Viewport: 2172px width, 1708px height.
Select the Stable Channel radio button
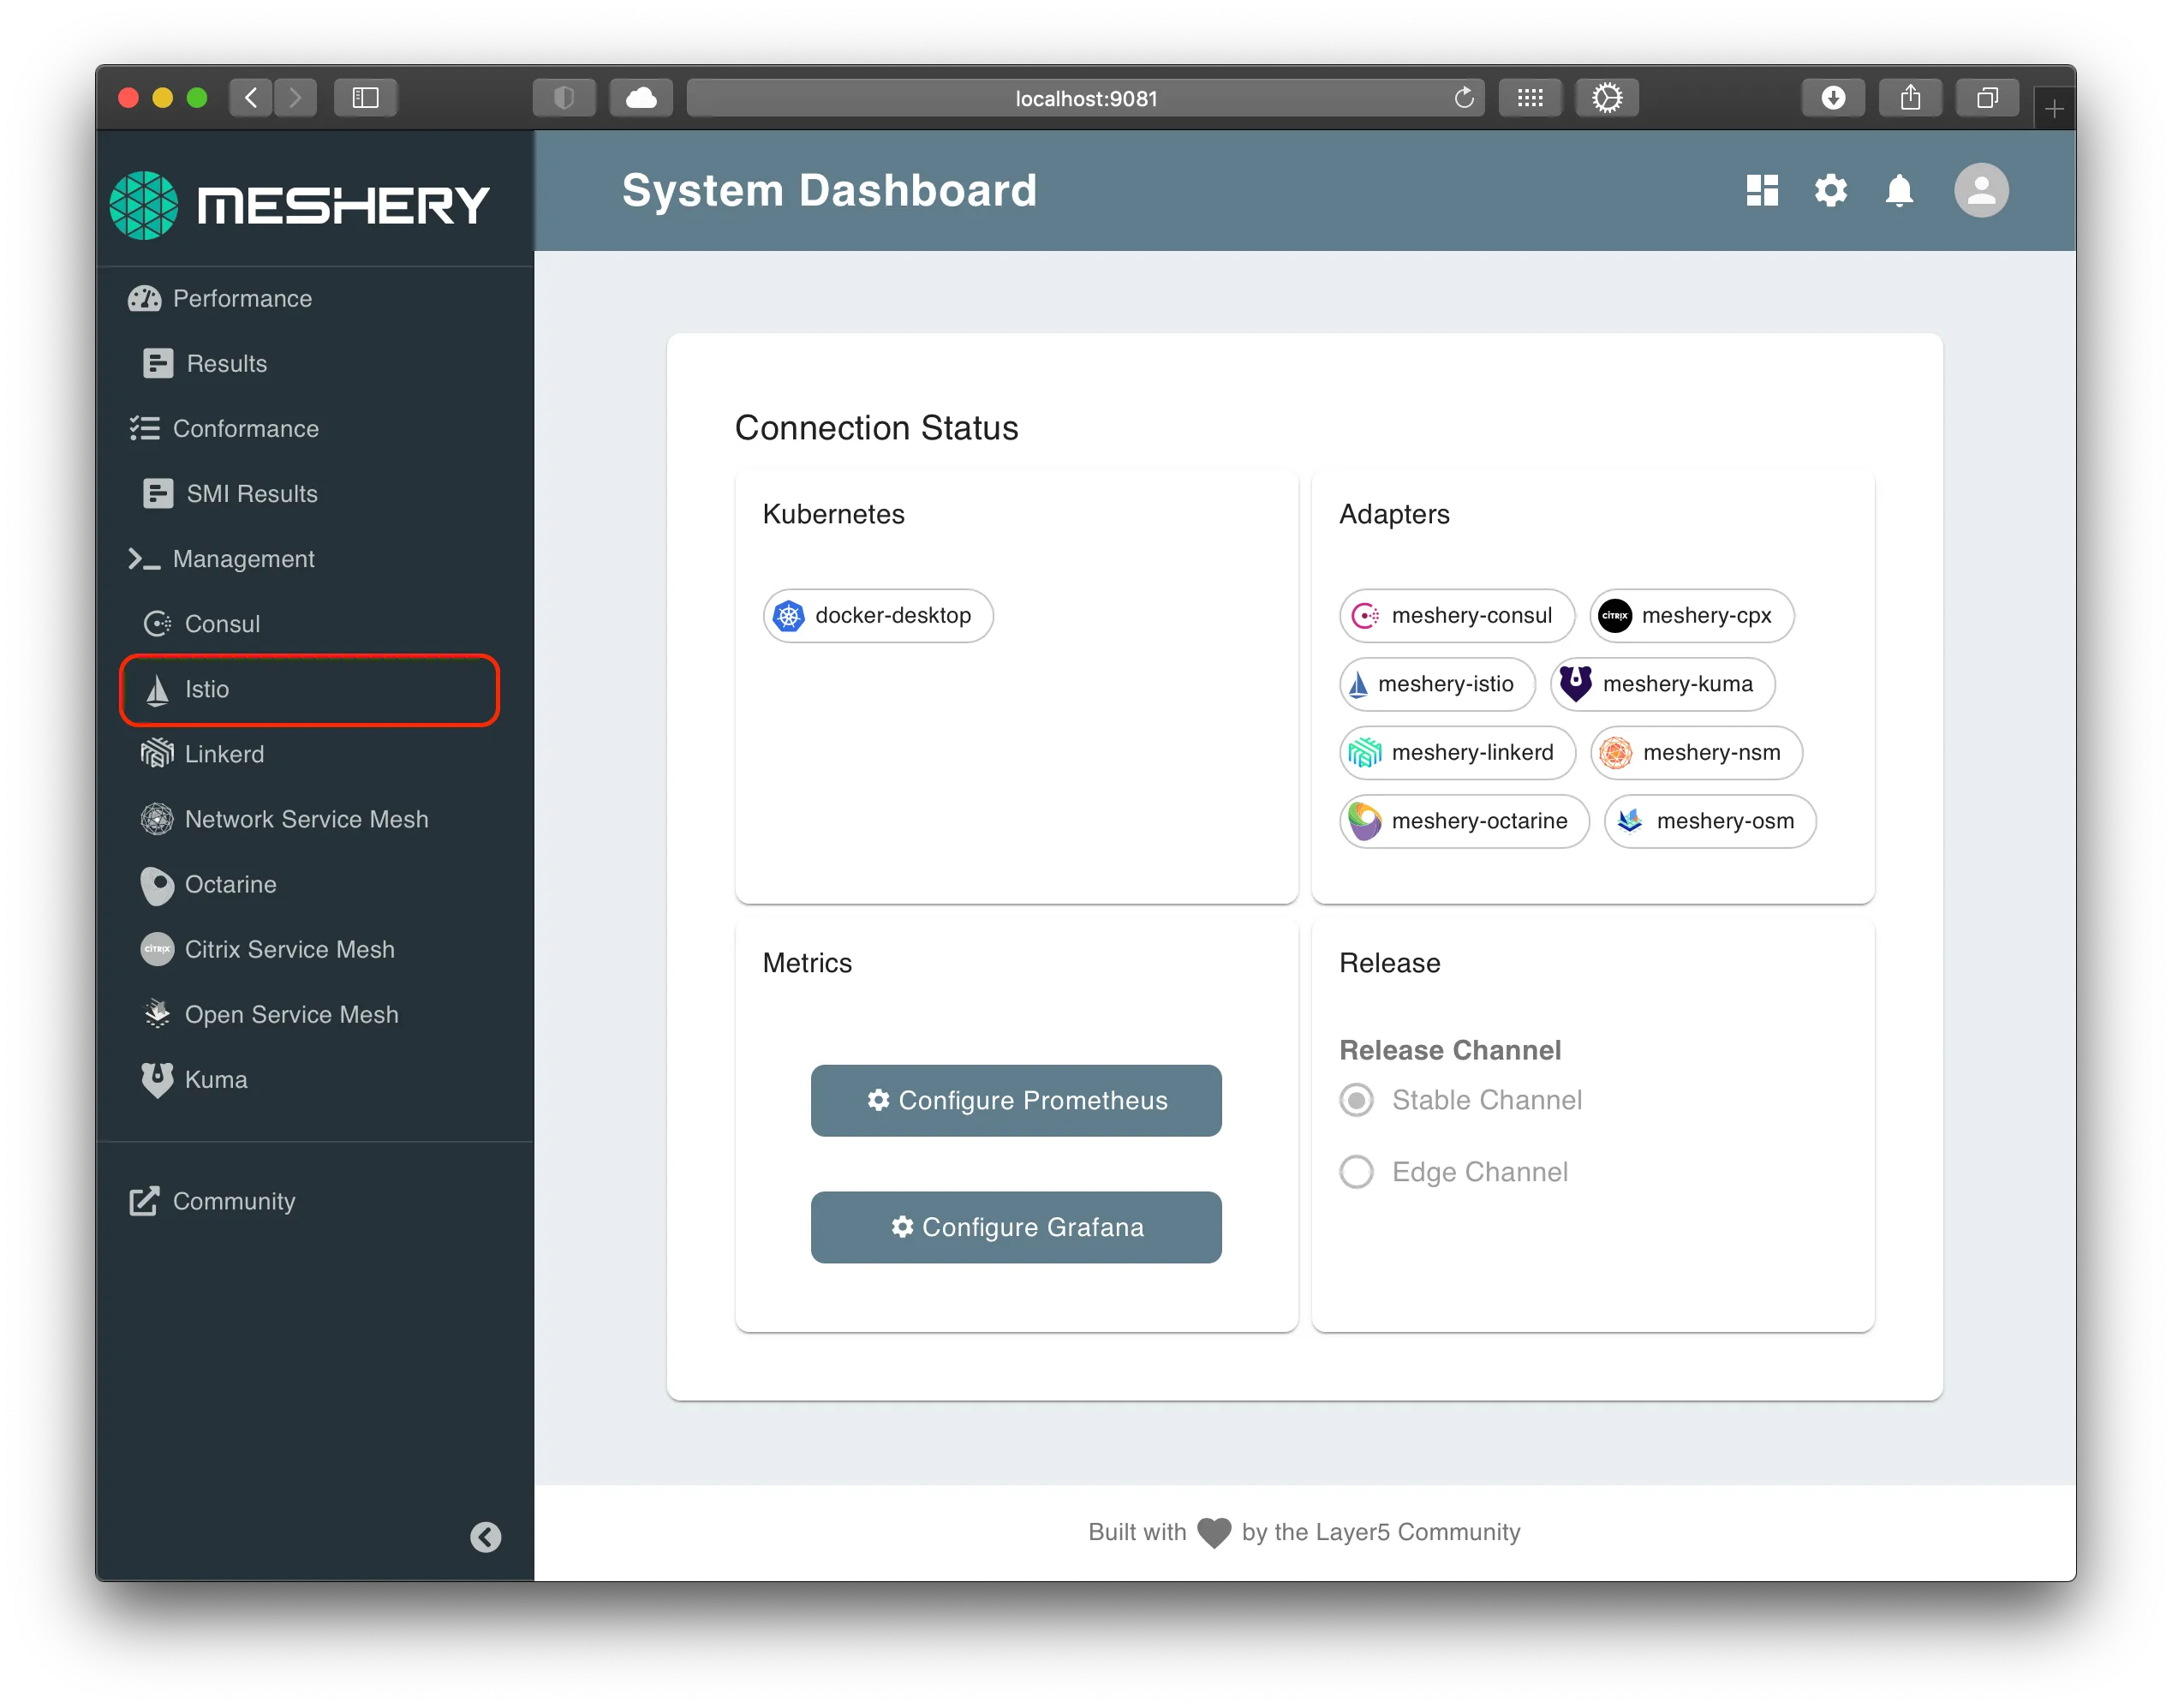[1356, 1100]
